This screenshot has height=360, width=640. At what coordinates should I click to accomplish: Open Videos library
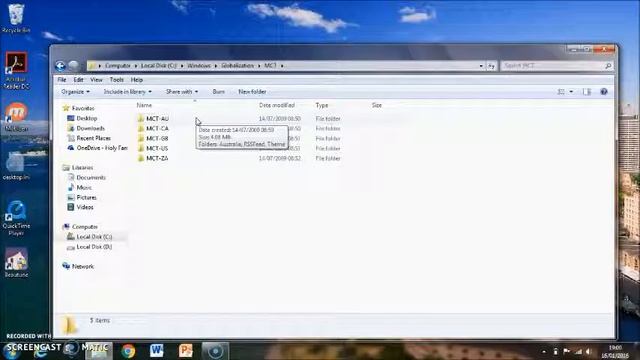pos(85,207)
